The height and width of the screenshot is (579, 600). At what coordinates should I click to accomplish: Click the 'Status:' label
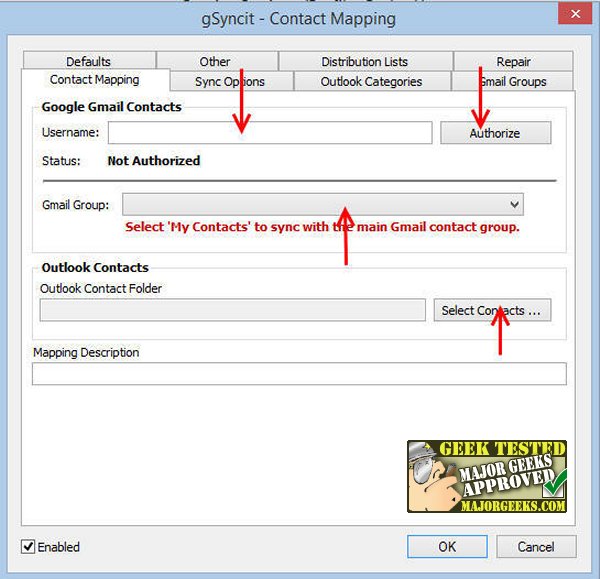click(61, 161)
